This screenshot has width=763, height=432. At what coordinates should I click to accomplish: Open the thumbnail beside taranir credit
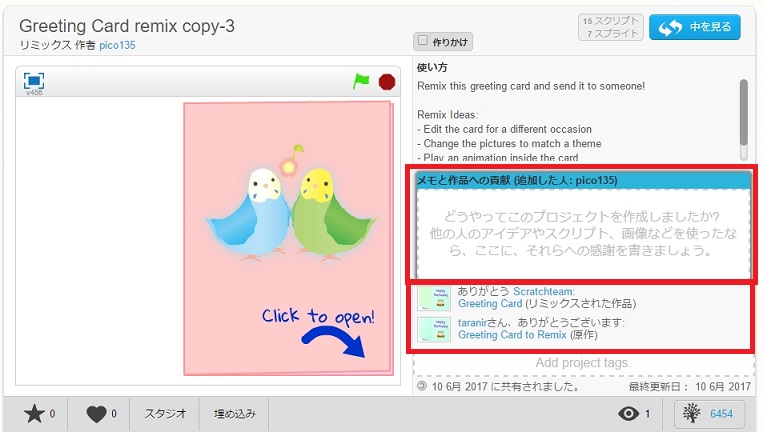tap(434, 329)
